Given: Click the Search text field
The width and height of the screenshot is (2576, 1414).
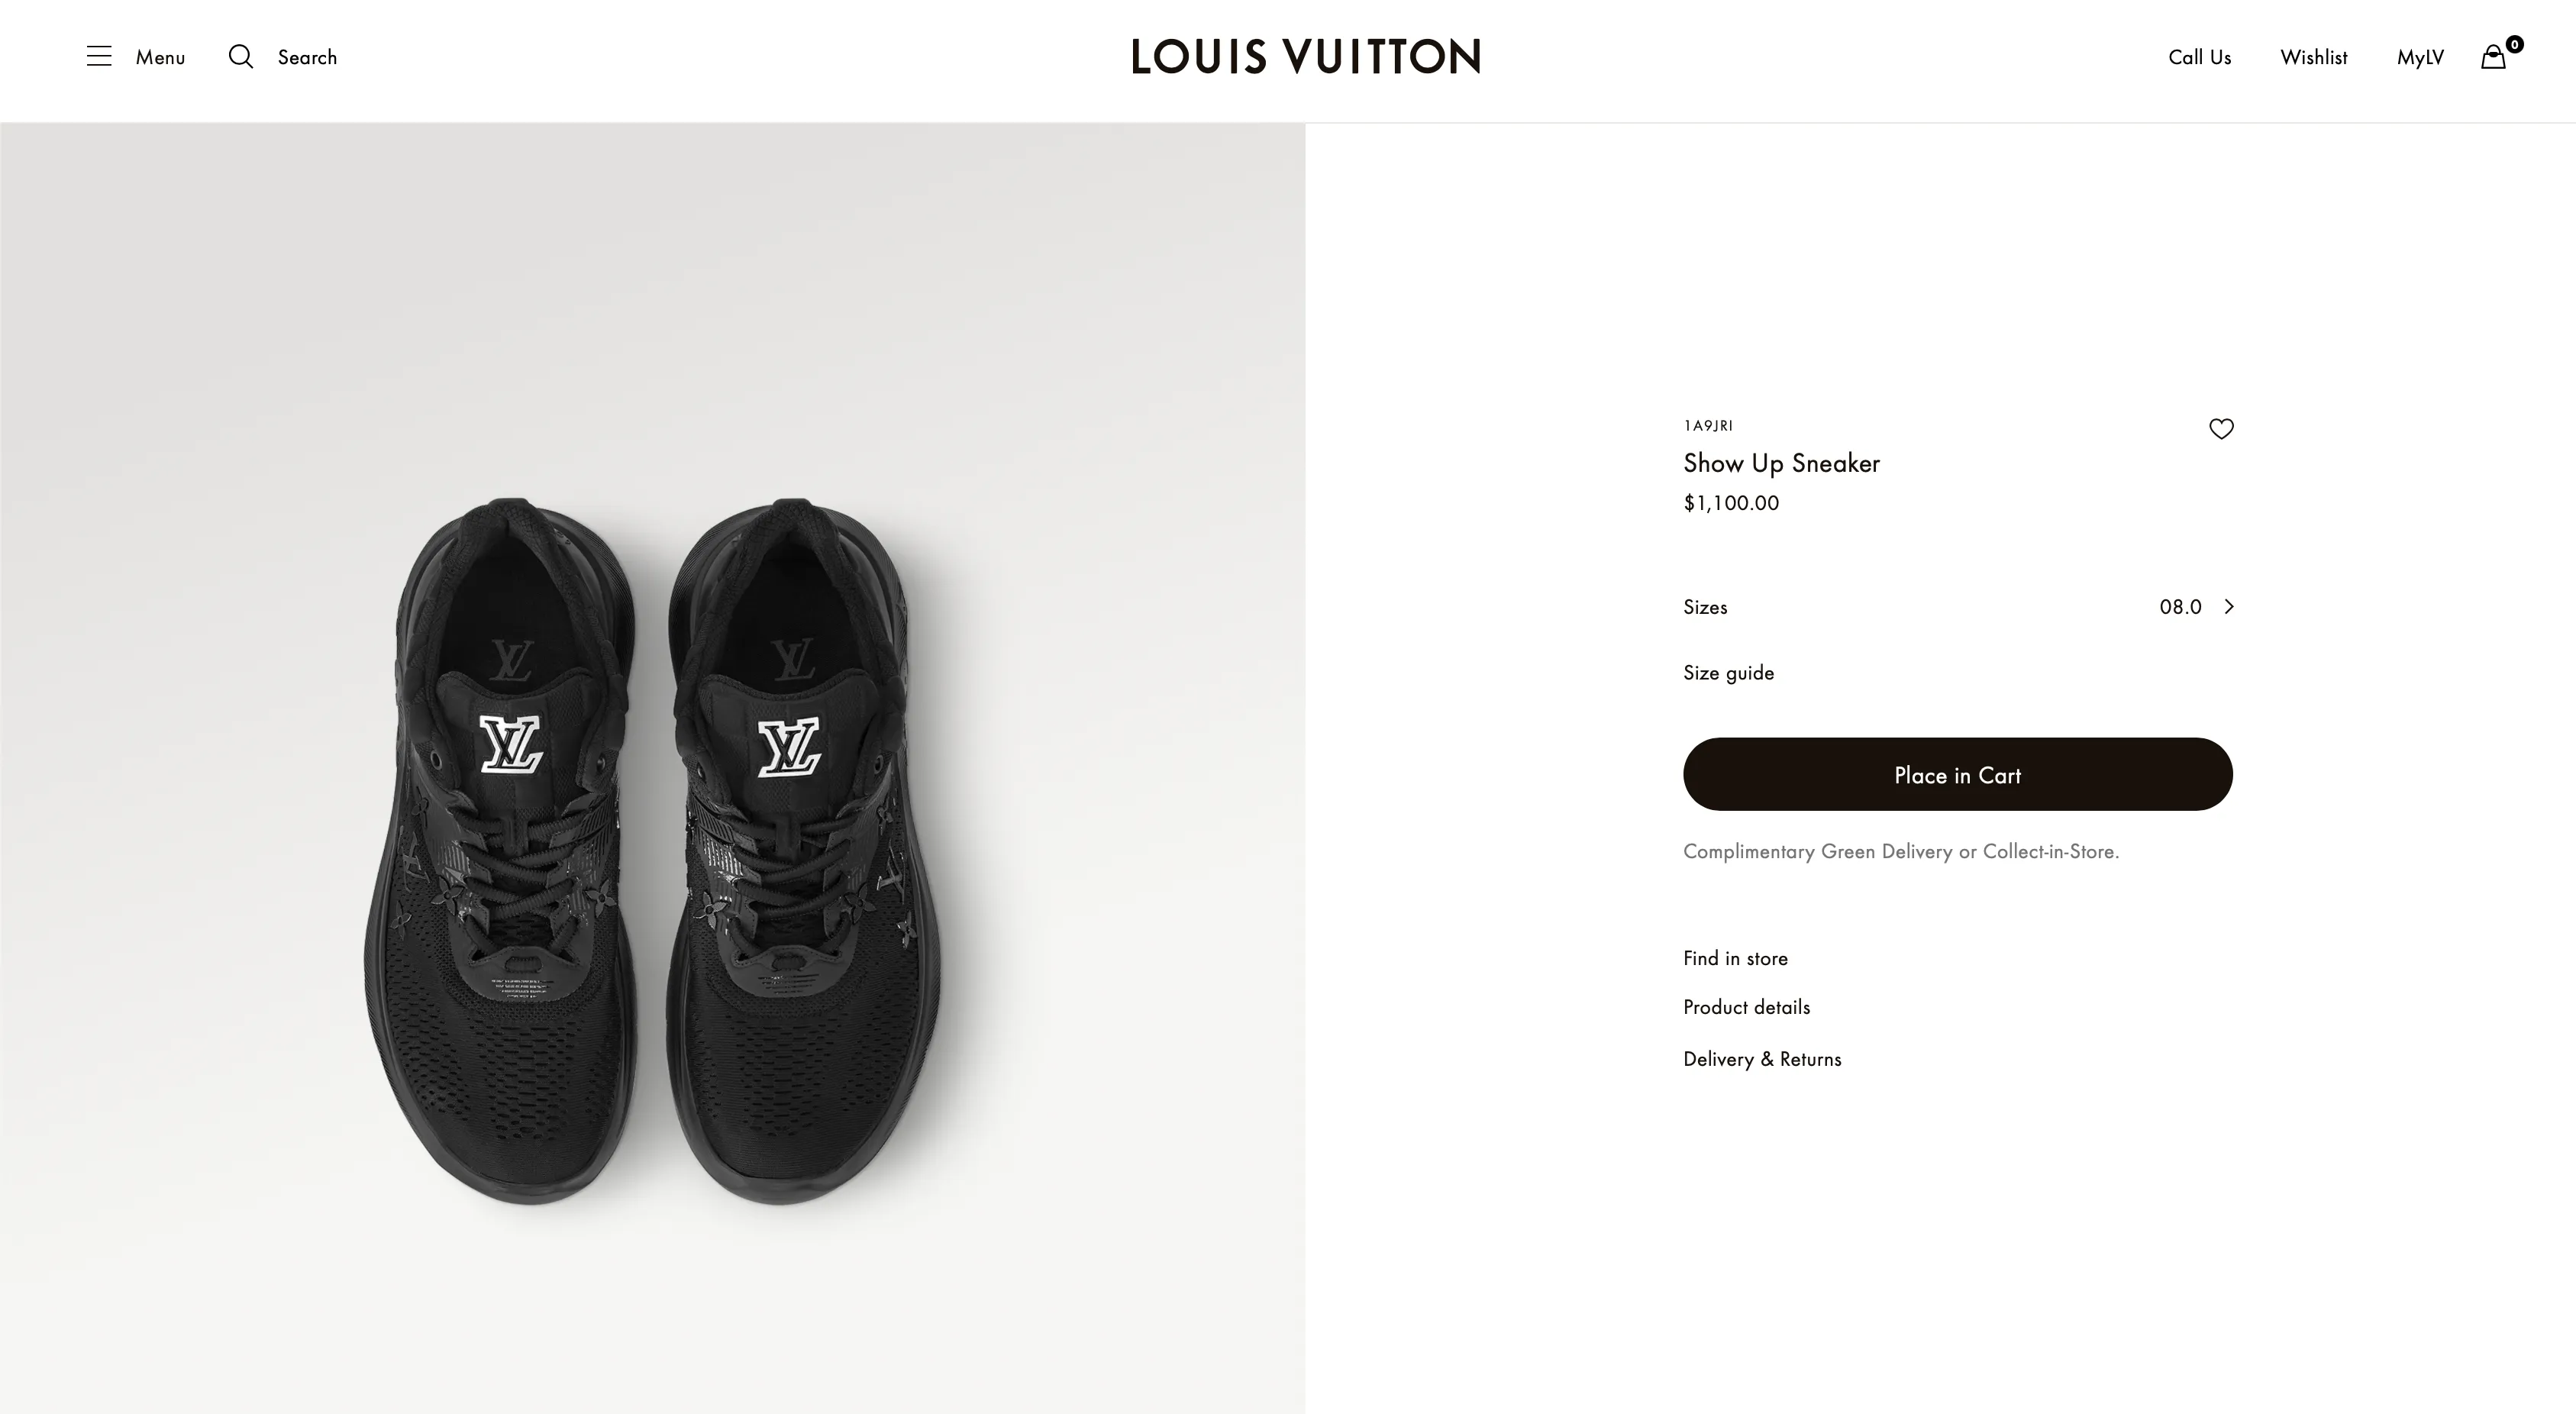Looking at the screenshot, I should (307, 57).
